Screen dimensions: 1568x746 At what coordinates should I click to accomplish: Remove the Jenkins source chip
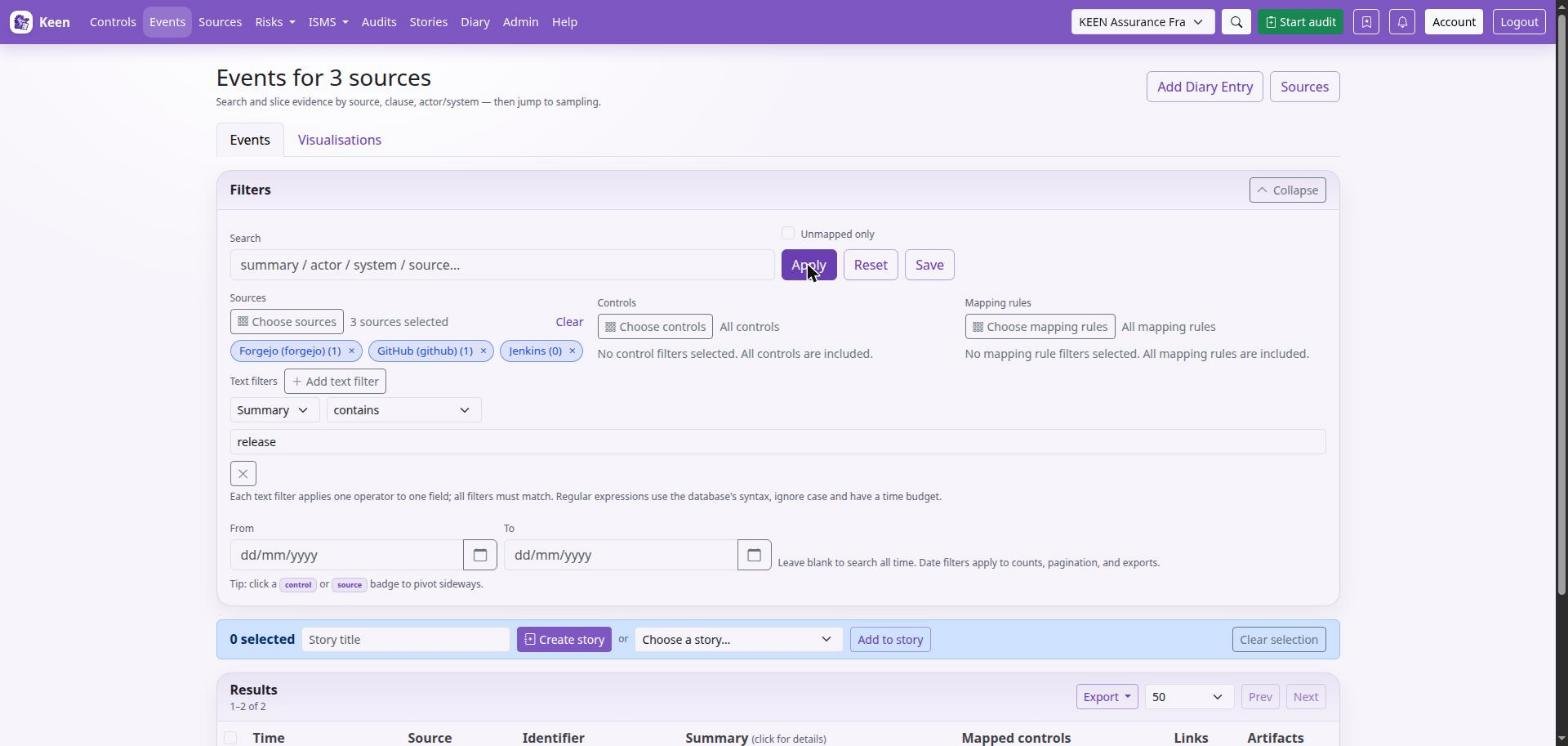(x=572, y=351)
